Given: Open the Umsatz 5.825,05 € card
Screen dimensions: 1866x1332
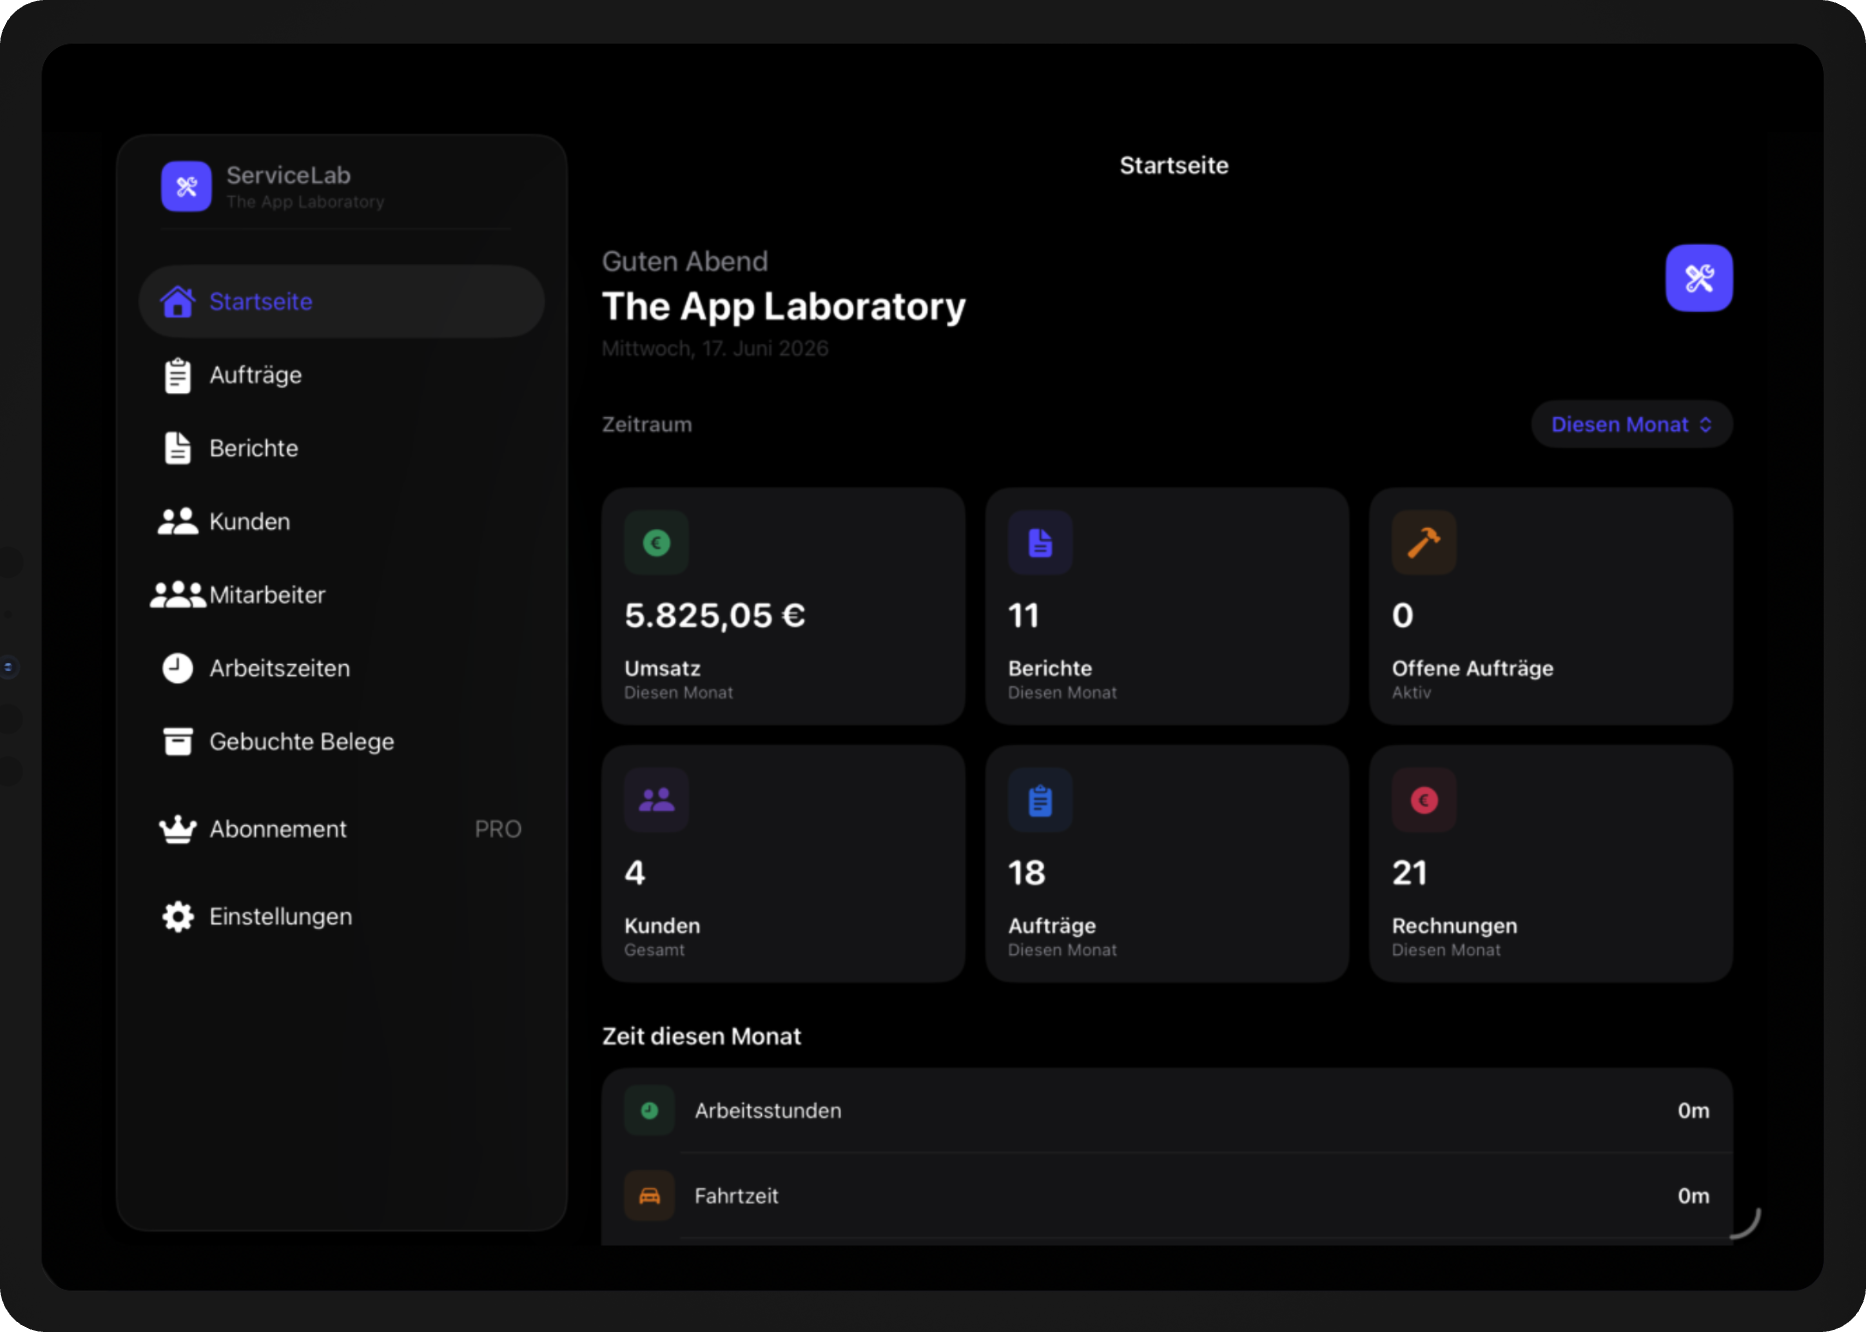Looking at the screenshot, I should pyautogui.click(x=783, y=606).
